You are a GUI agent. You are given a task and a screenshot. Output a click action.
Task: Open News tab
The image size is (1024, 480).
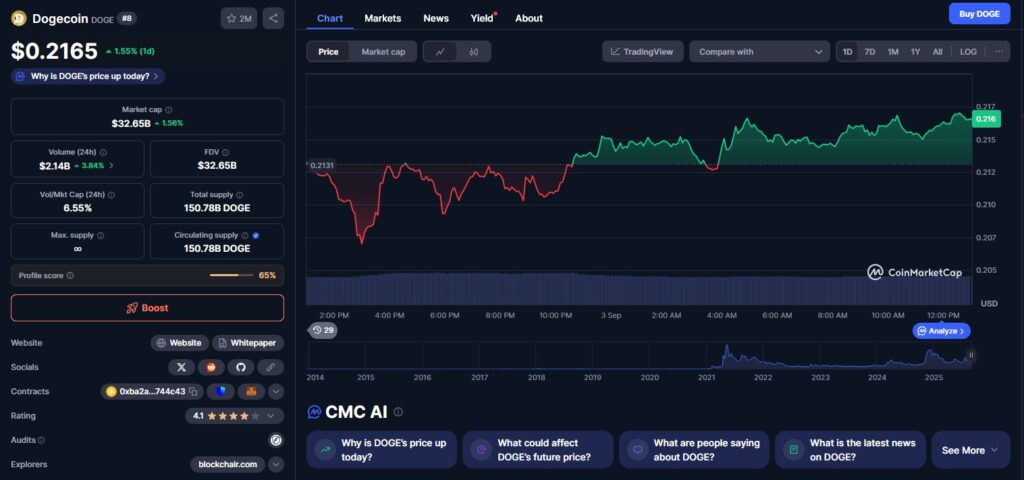pyautogui.click(x=436, y=18)
